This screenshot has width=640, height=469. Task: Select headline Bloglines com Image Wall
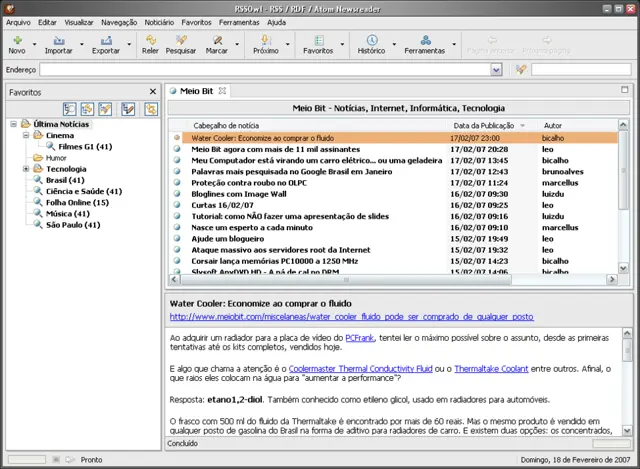click(x=239, y=194)
